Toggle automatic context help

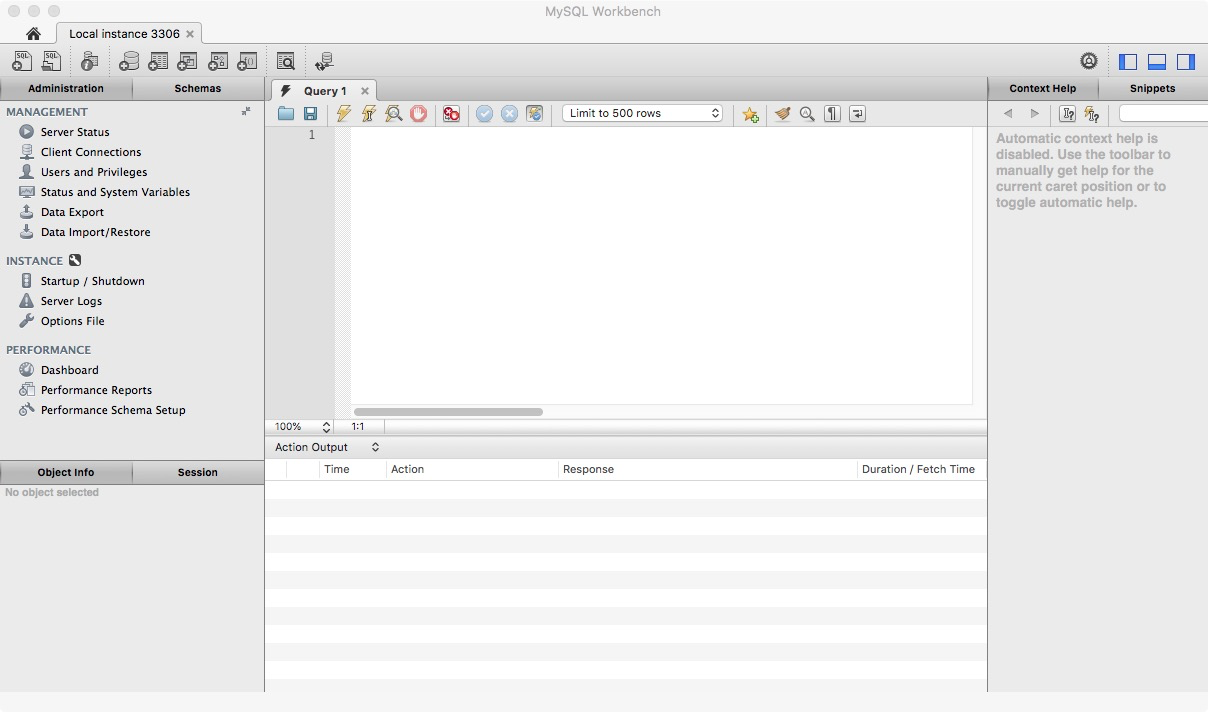pyautogui.click(x=1092, y=114)
